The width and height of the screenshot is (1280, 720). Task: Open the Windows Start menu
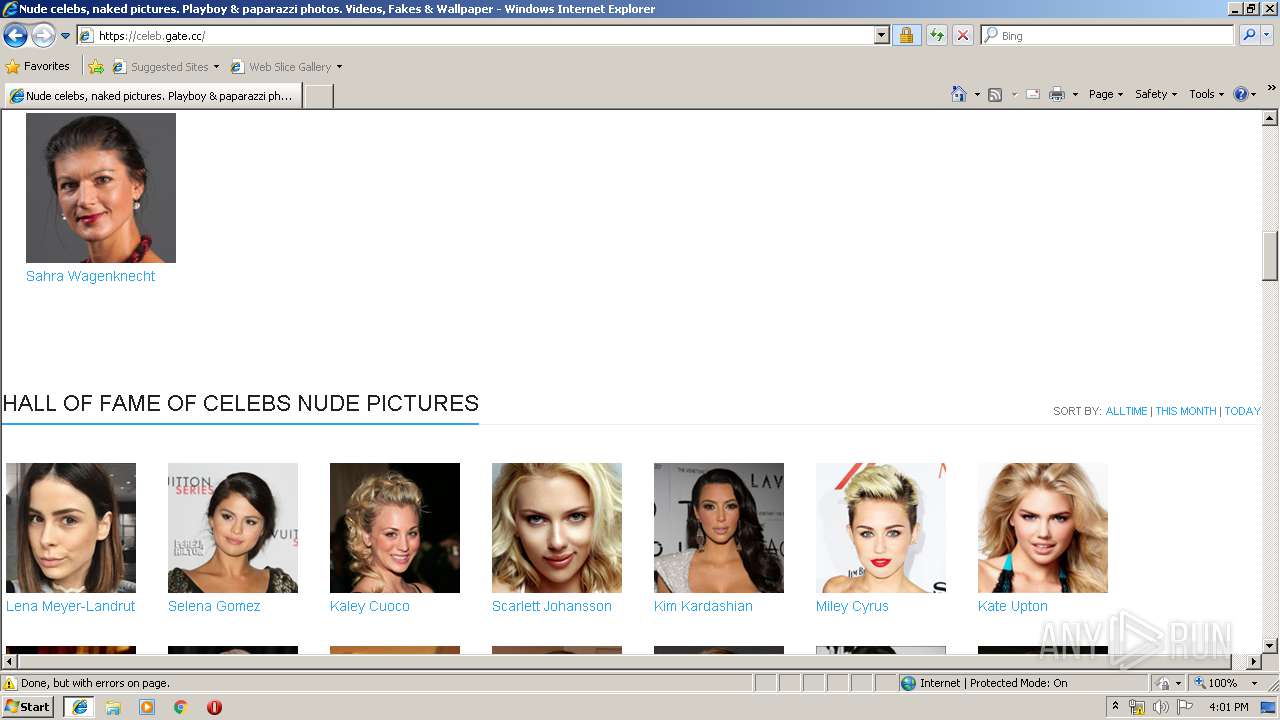click(28, 707)
